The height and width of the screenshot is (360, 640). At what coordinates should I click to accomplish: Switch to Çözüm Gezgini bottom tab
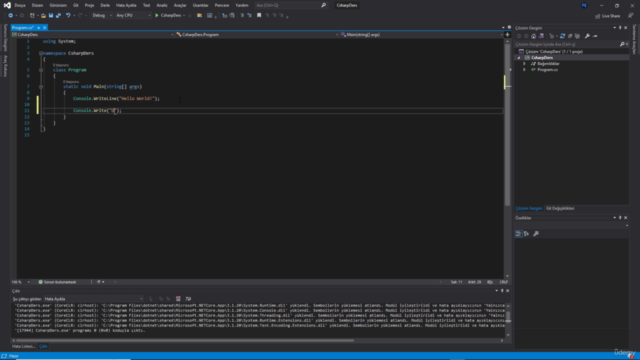coord(529,208)
